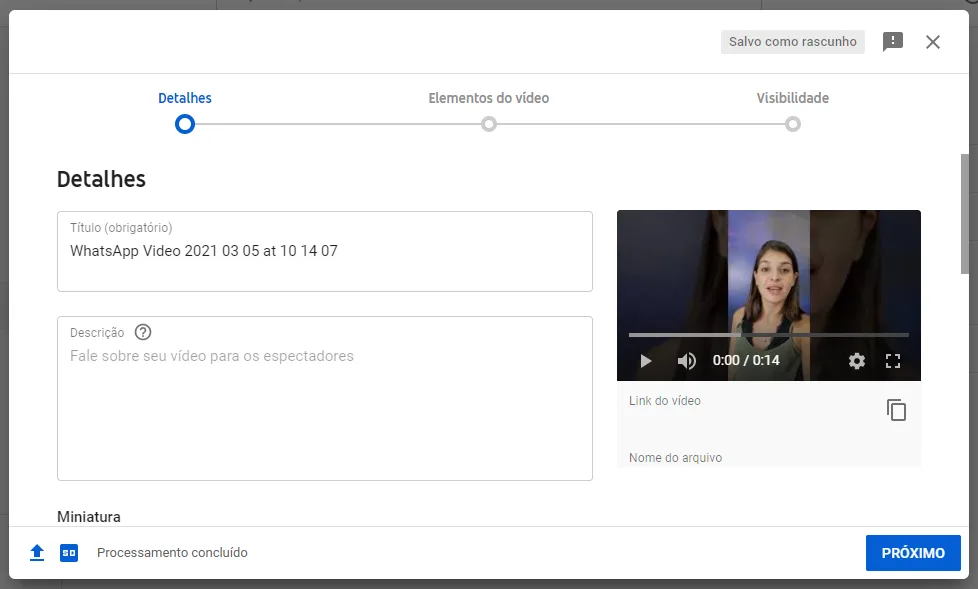Click the upload status arrow icon

(x=37, y=553)
